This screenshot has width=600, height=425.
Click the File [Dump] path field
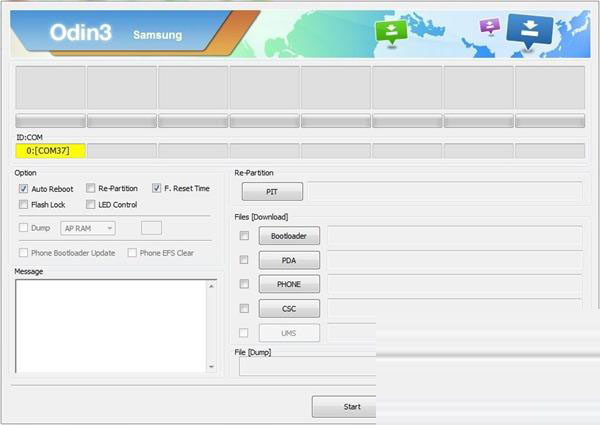308,366
